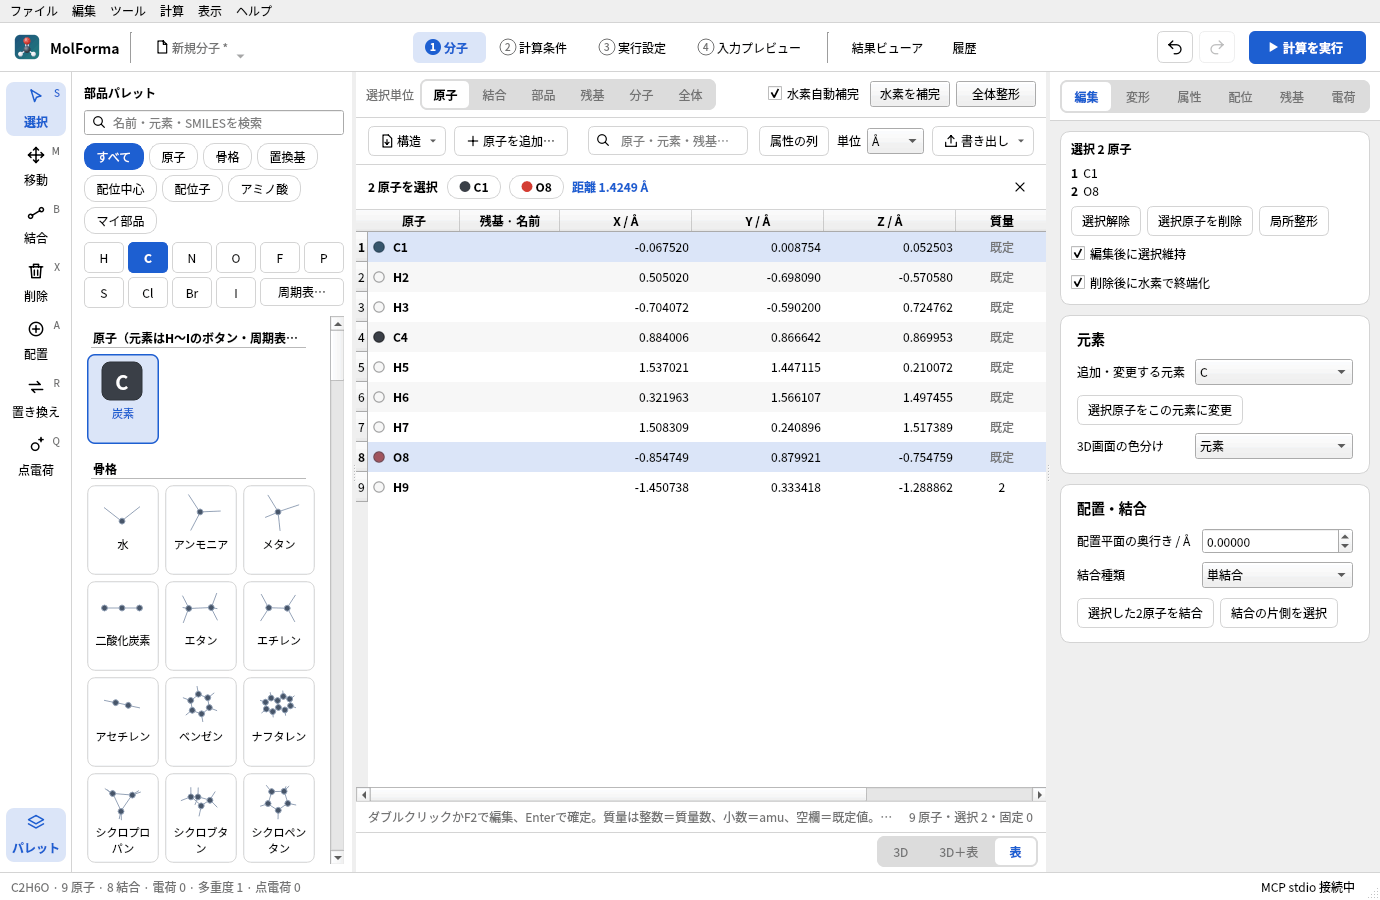Add the シクロプロパン cyclopropane part

123,817
